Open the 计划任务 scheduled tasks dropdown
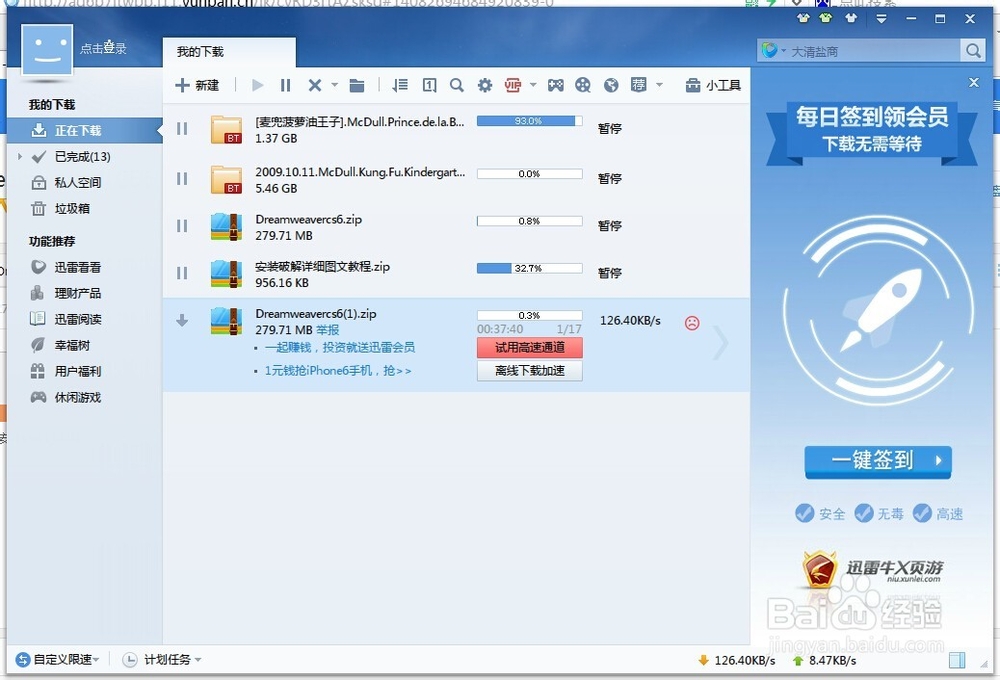The image size is (1000, 680). (162, 660)
